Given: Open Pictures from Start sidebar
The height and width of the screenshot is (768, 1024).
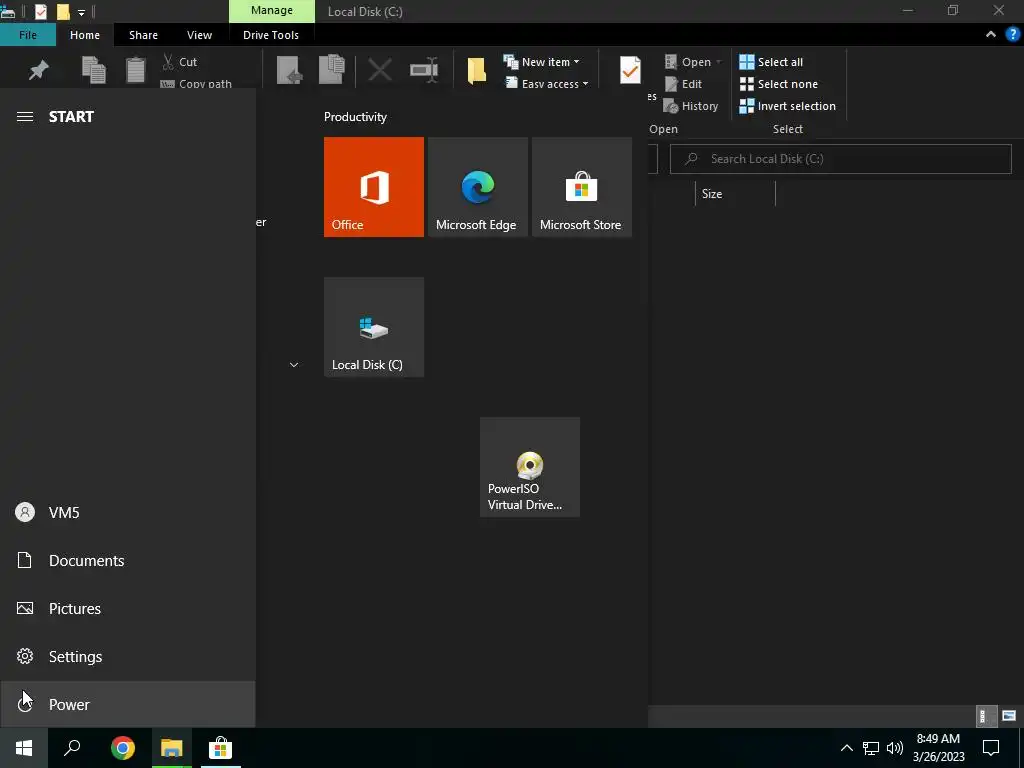Looking at the screenshot, I should 127,609.
